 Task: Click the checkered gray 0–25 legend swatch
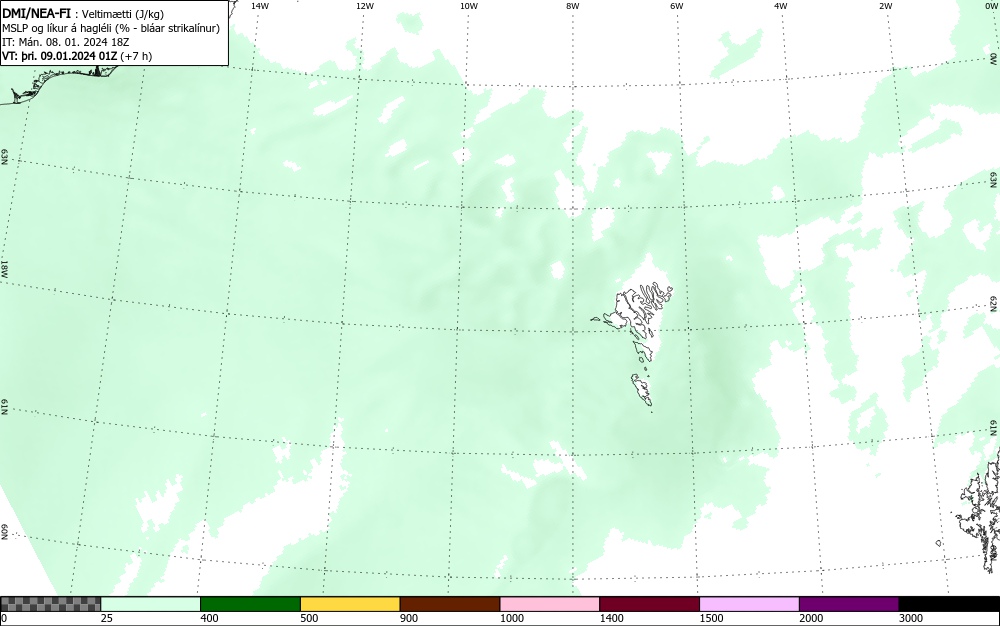pos(50,604)
